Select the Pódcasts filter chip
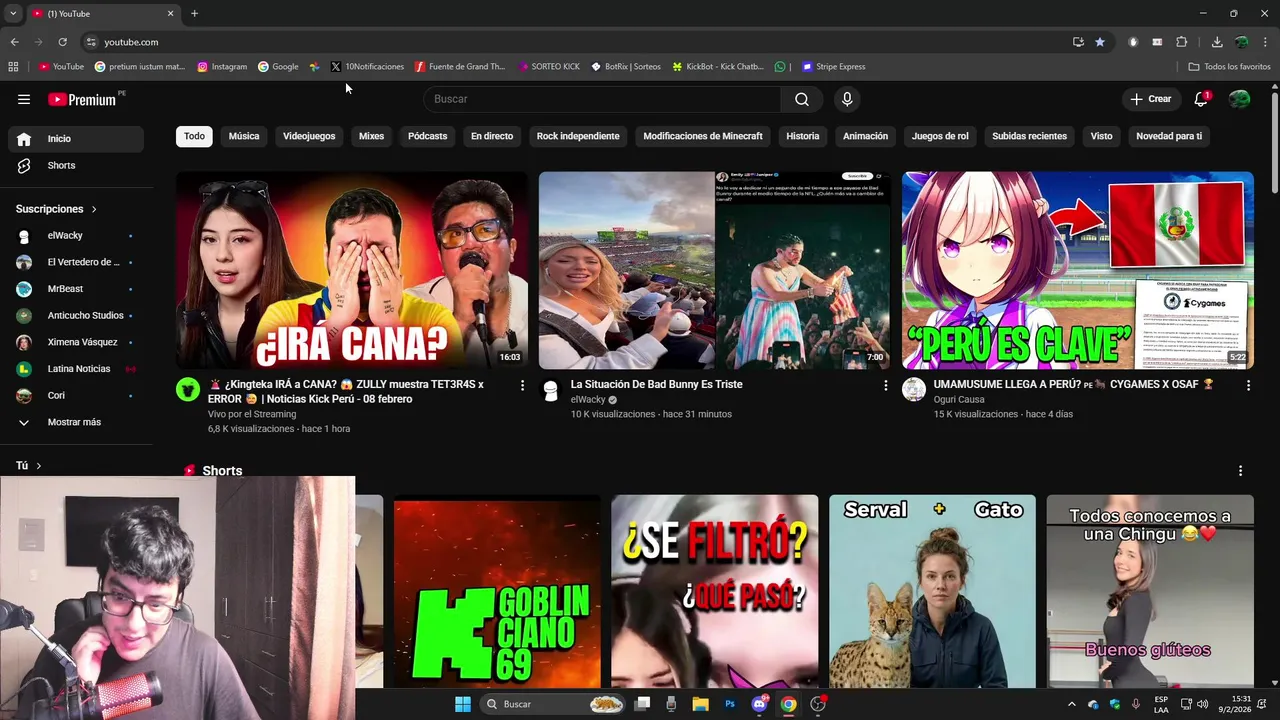1280x720 pixels. tap(427, 136)
